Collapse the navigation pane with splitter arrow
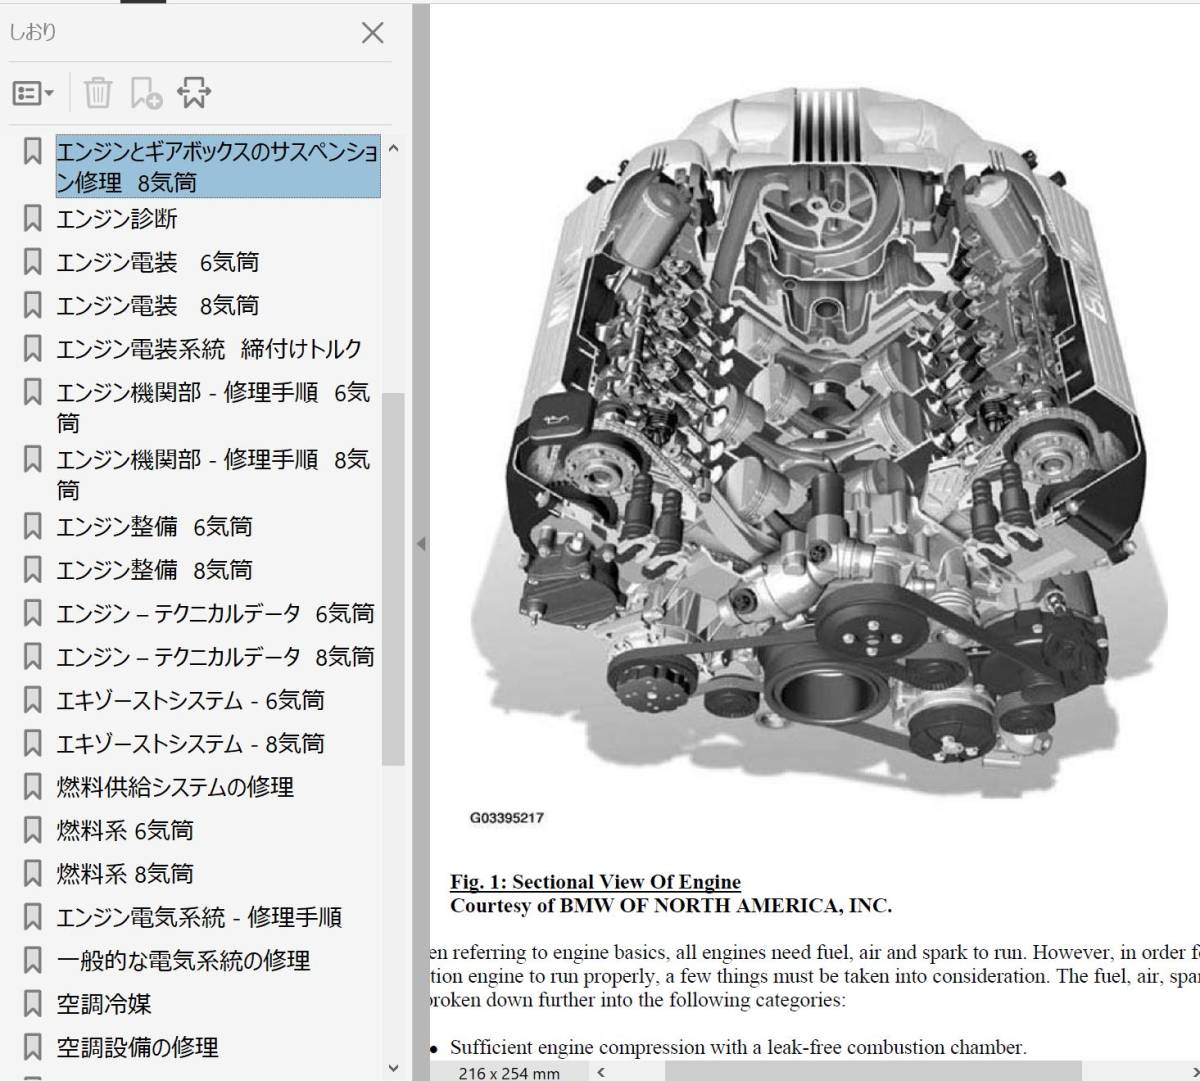 coord(421,544)
